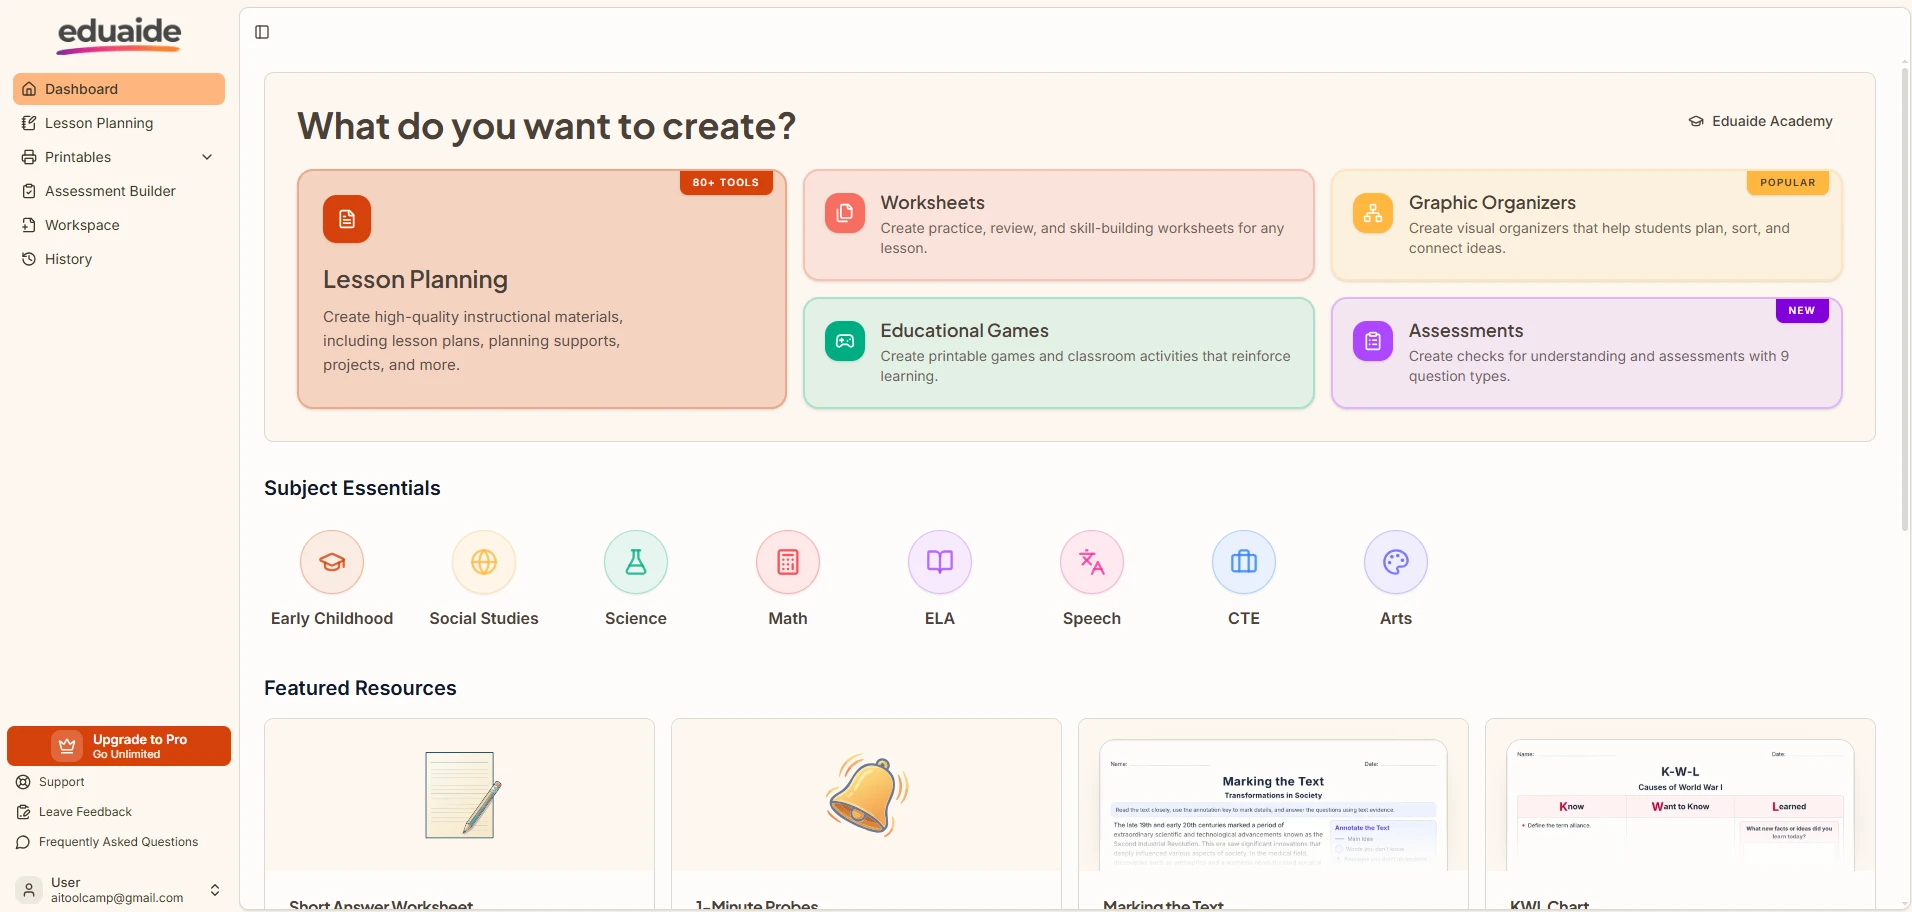
Task: Click the Support lifebuoy icon
Action: [x=23, y=782]
